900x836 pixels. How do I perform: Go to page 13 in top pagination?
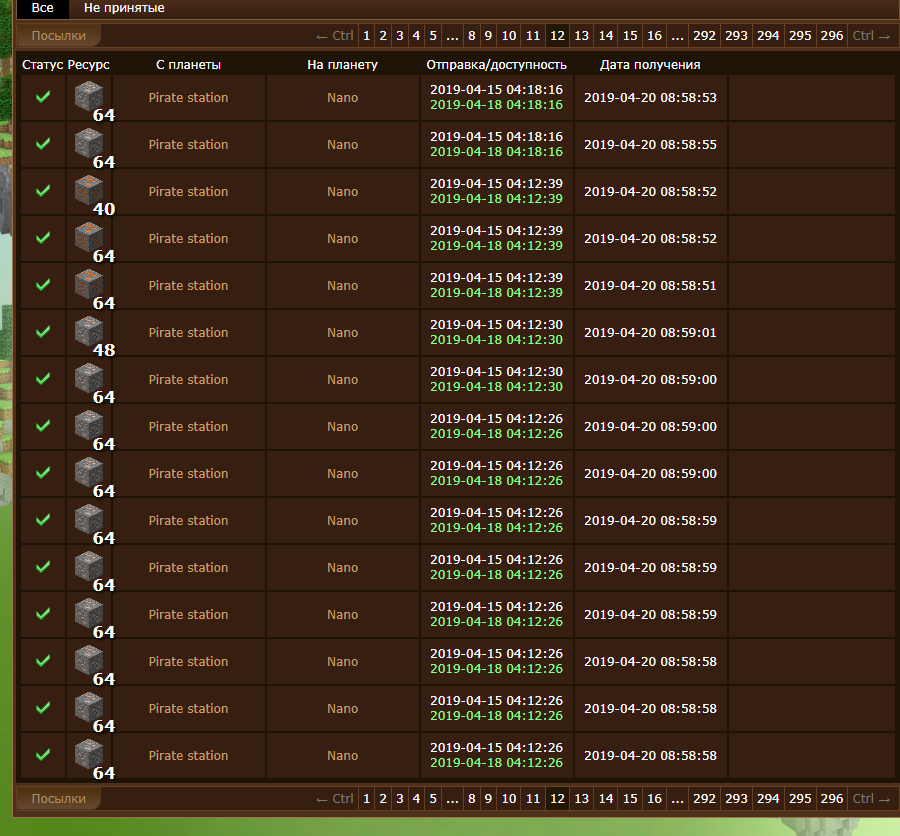point(582,36)
